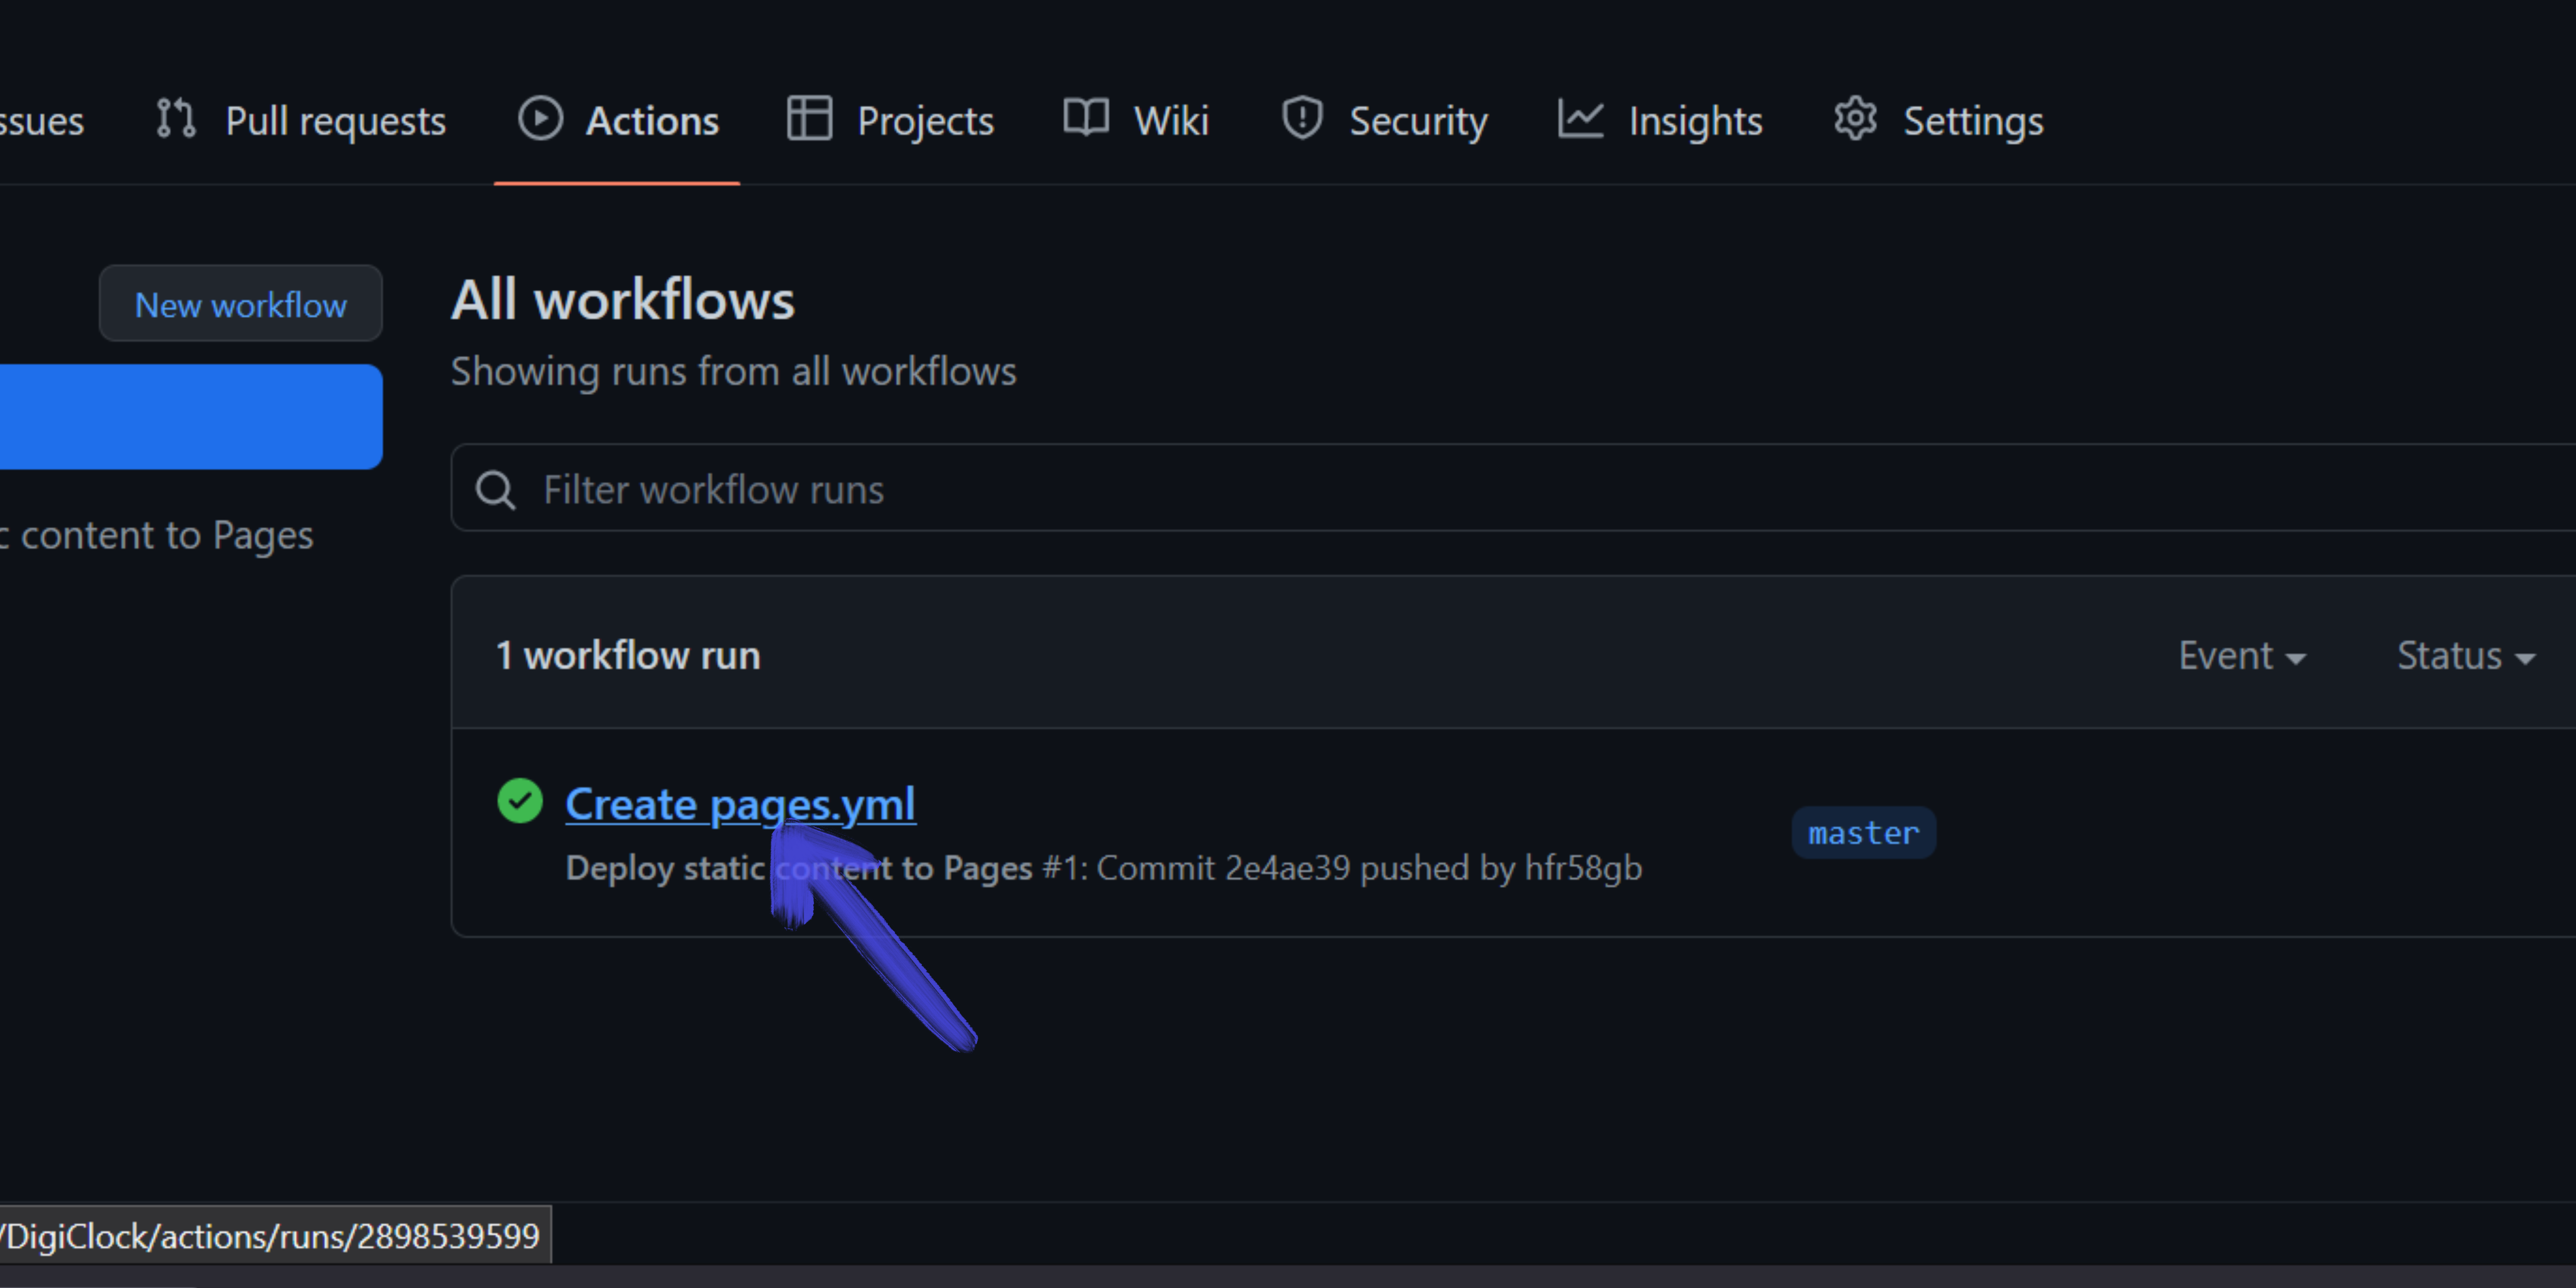This screenshot has height=1288, width=2576.
Task: Click the New workflow button
Action: [x=241, y=304]
